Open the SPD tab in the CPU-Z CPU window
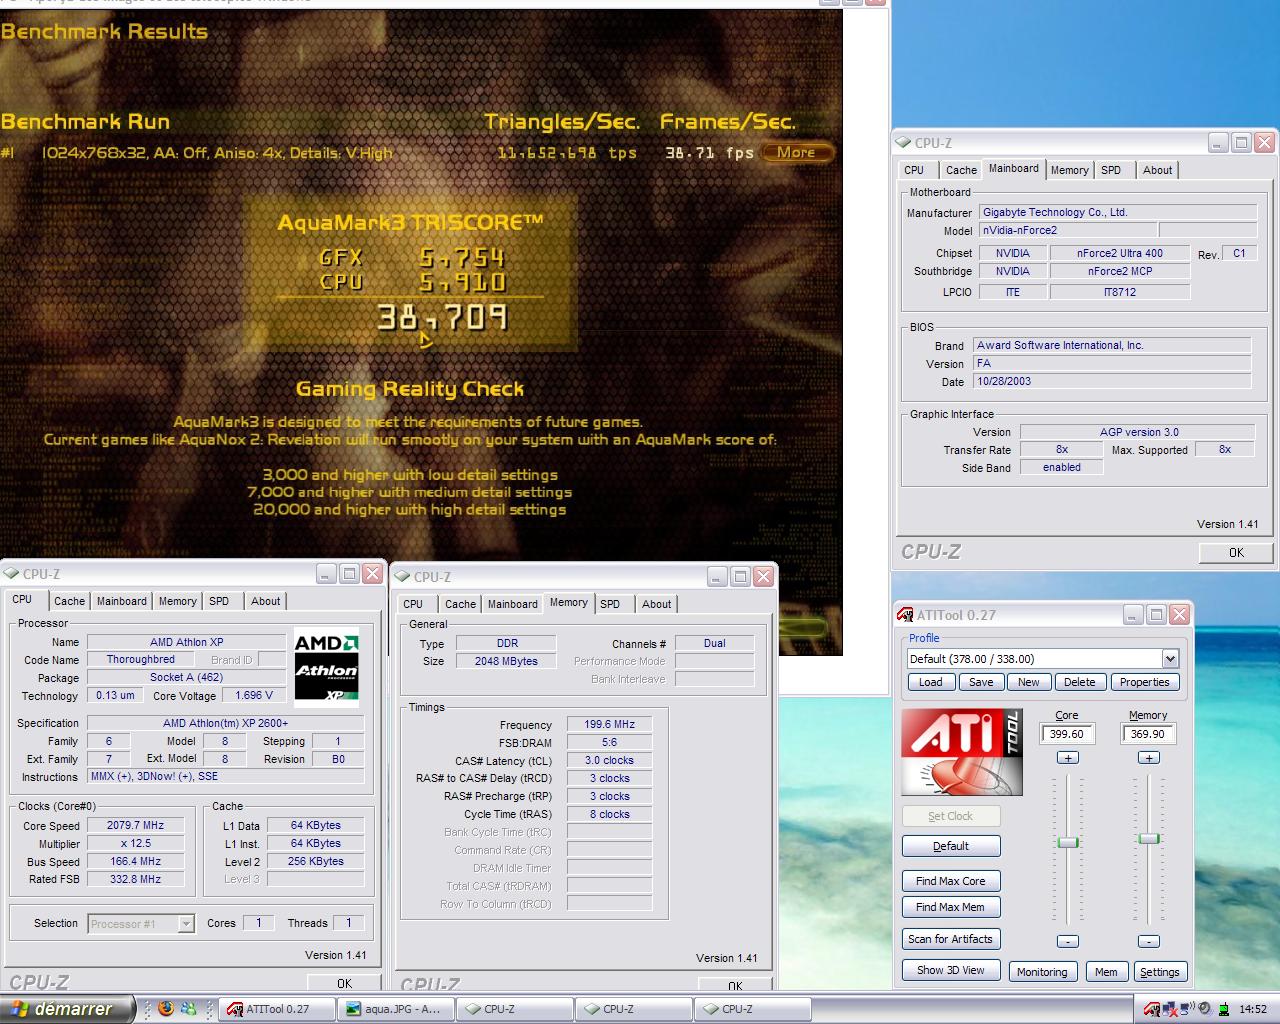The width and height of the screenshot is (1280, 1024). point(219,601)
